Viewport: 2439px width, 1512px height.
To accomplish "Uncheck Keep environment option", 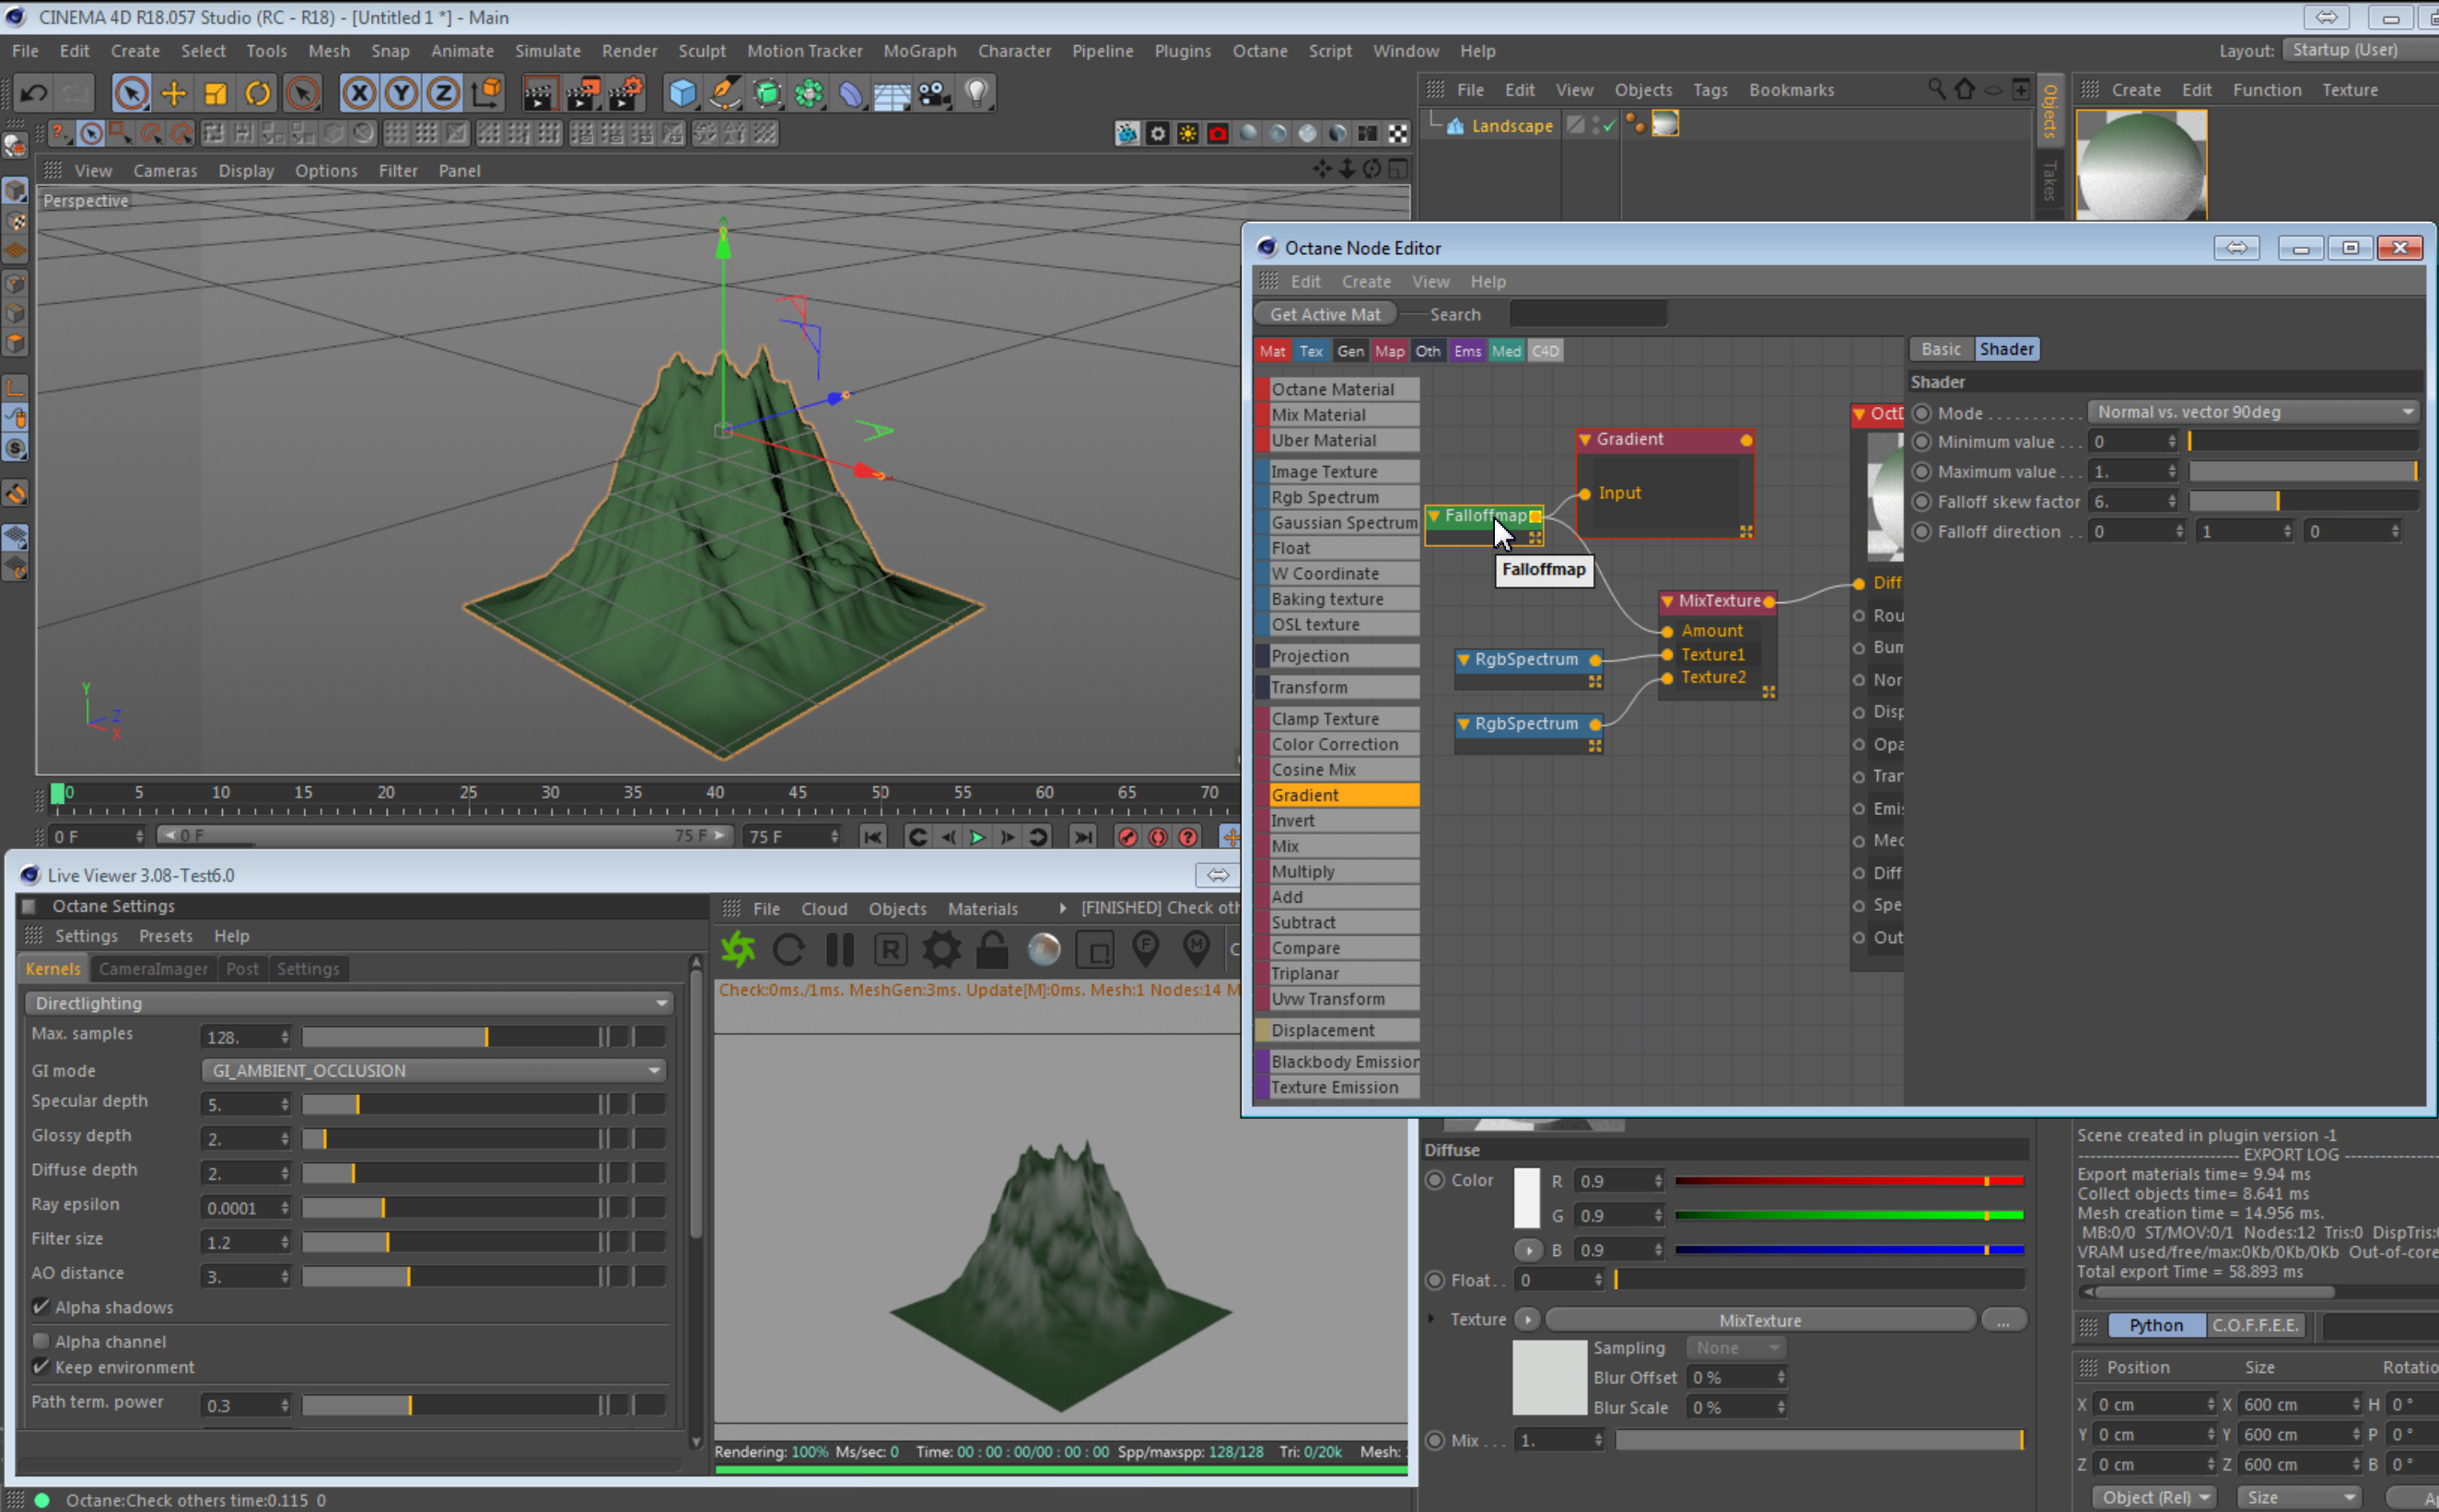I will click(x=41, y=1367).
